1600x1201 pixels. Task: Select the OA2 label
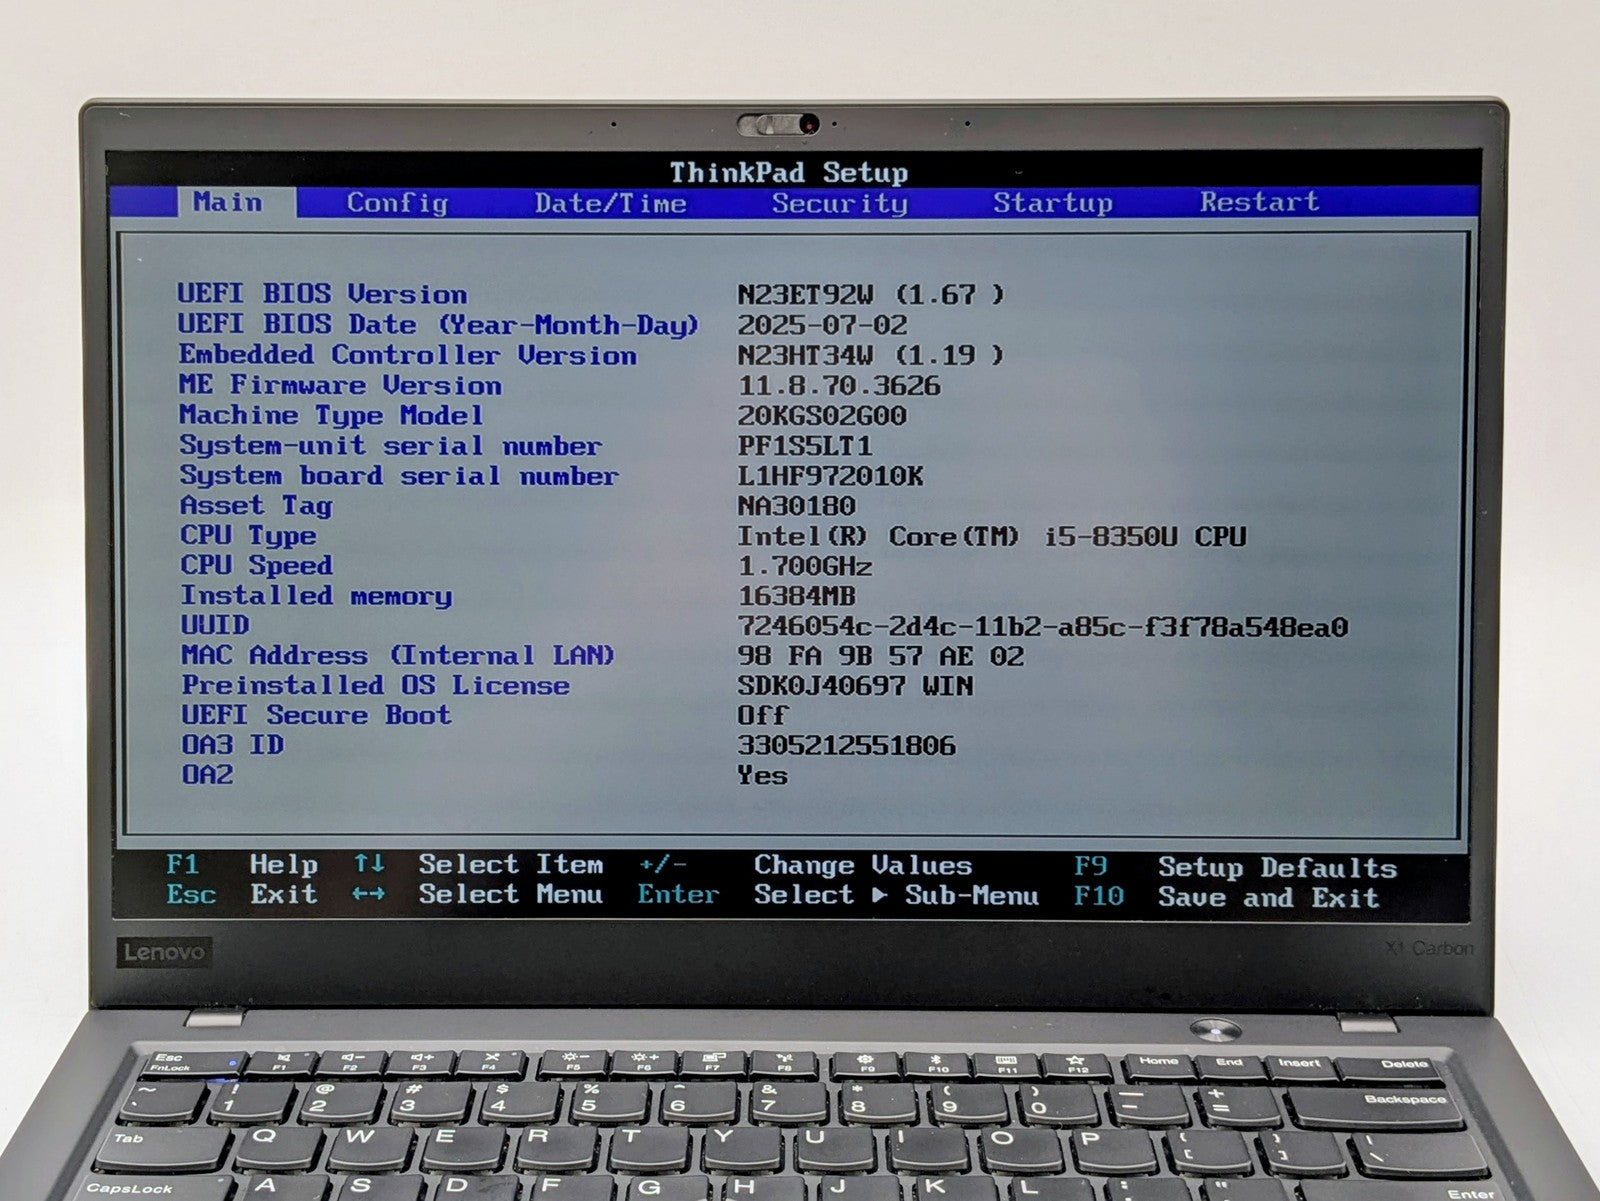(x=207, y=775)
